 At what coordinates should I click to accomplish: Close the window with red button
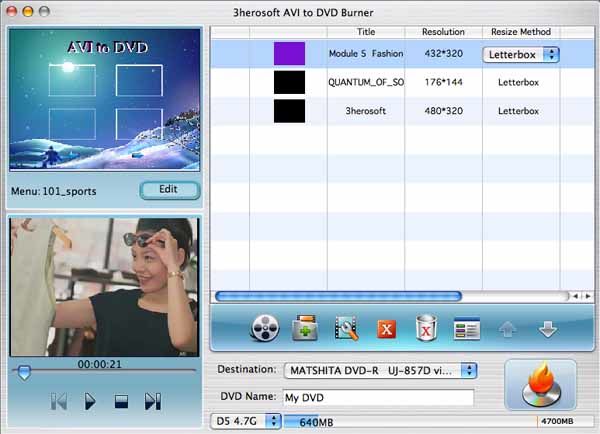click(12, 11)
